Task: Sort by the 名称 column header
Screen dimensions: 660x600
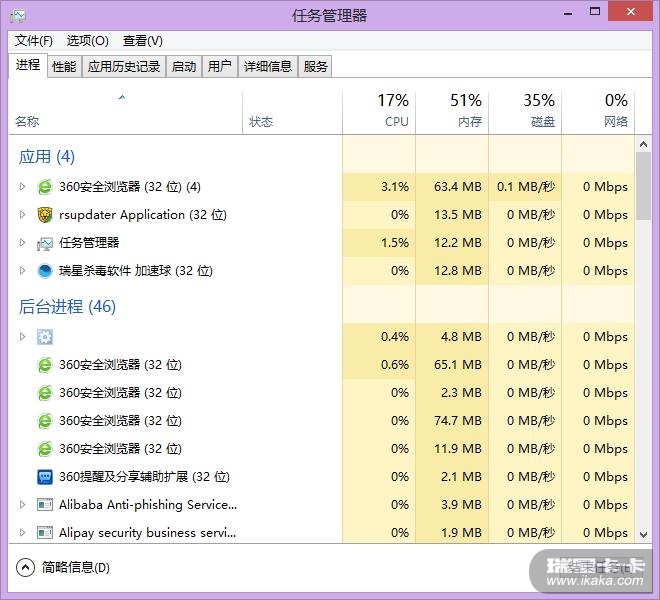Action: point(125,112)
